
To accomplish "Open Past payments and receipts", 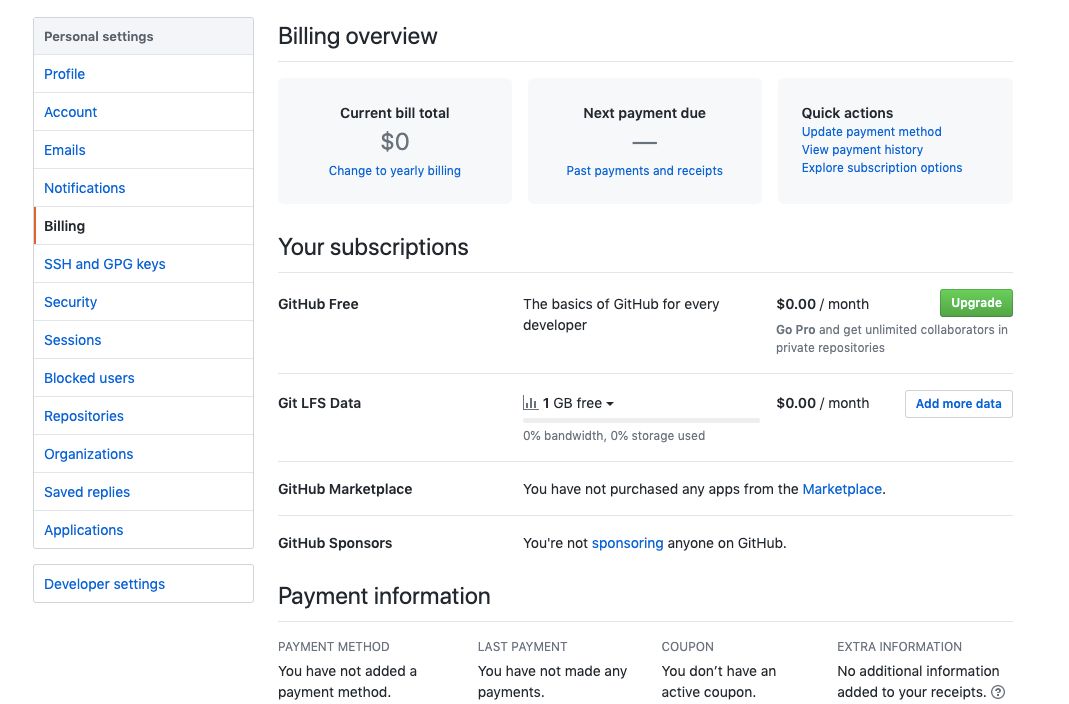I will point(644,171).
